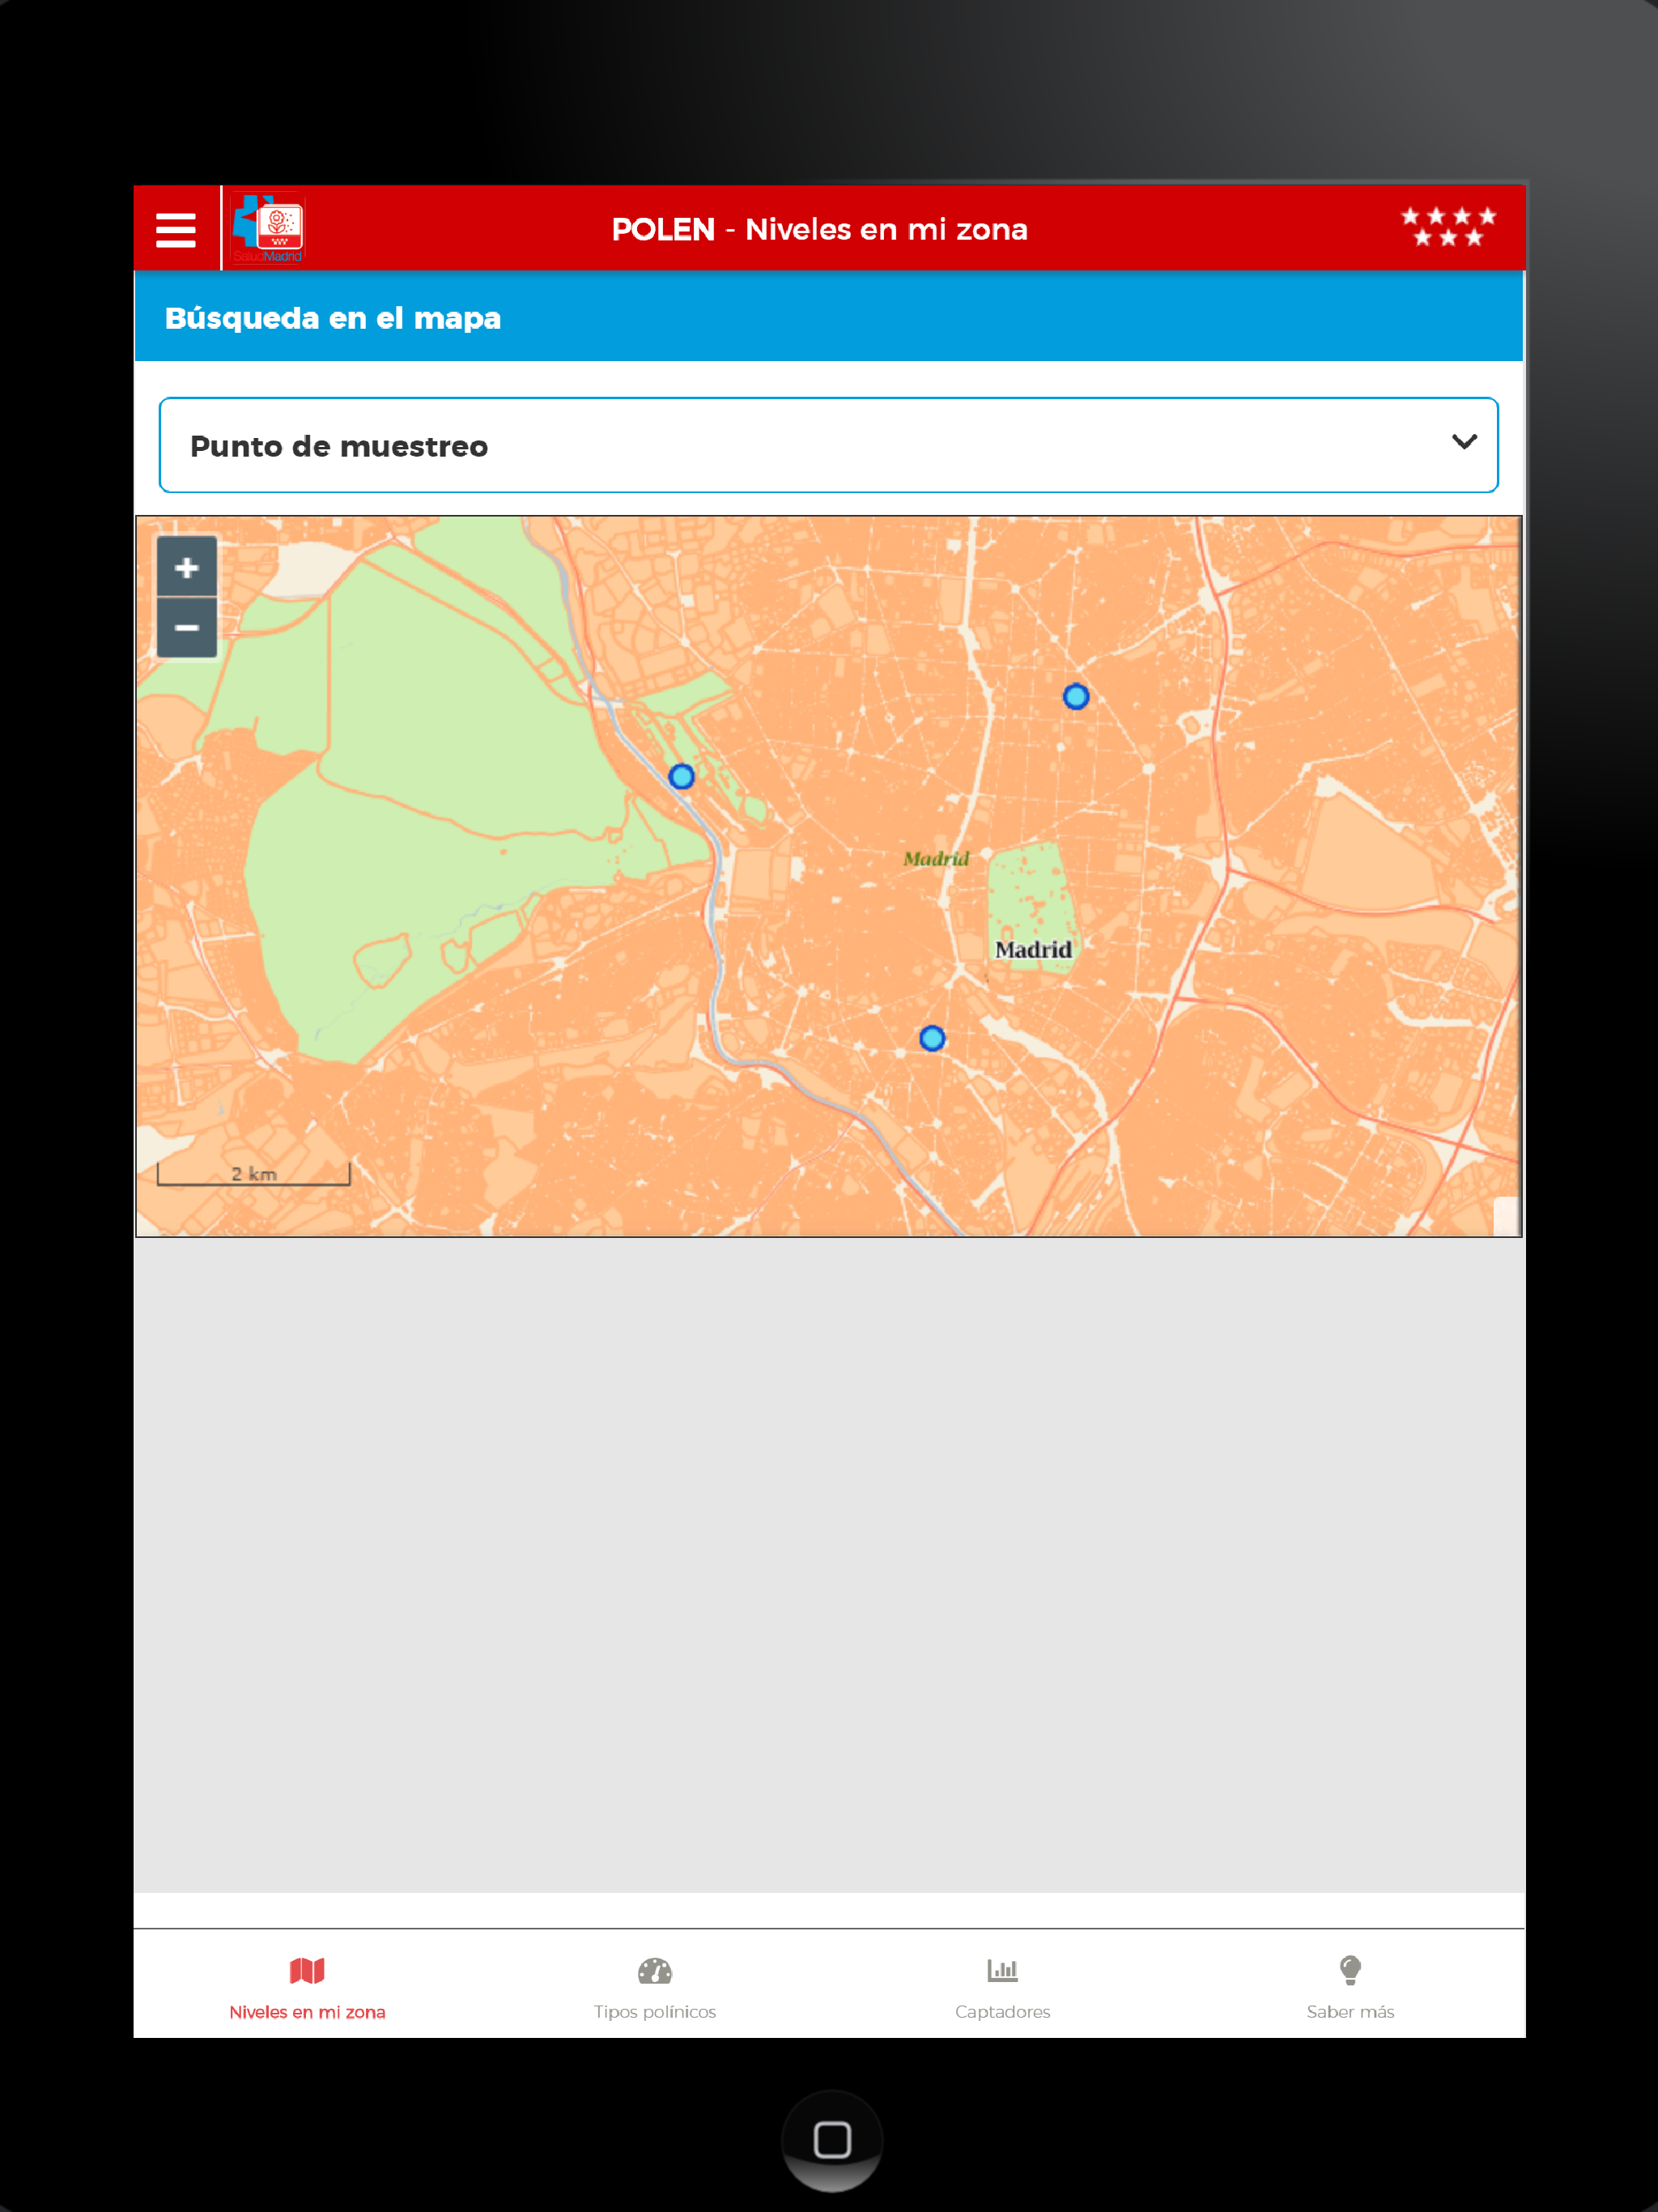Tap the Comunidad de Madrid stars emblem
Viewport: 1658px width, 2212px height.
pos(1447,227)
